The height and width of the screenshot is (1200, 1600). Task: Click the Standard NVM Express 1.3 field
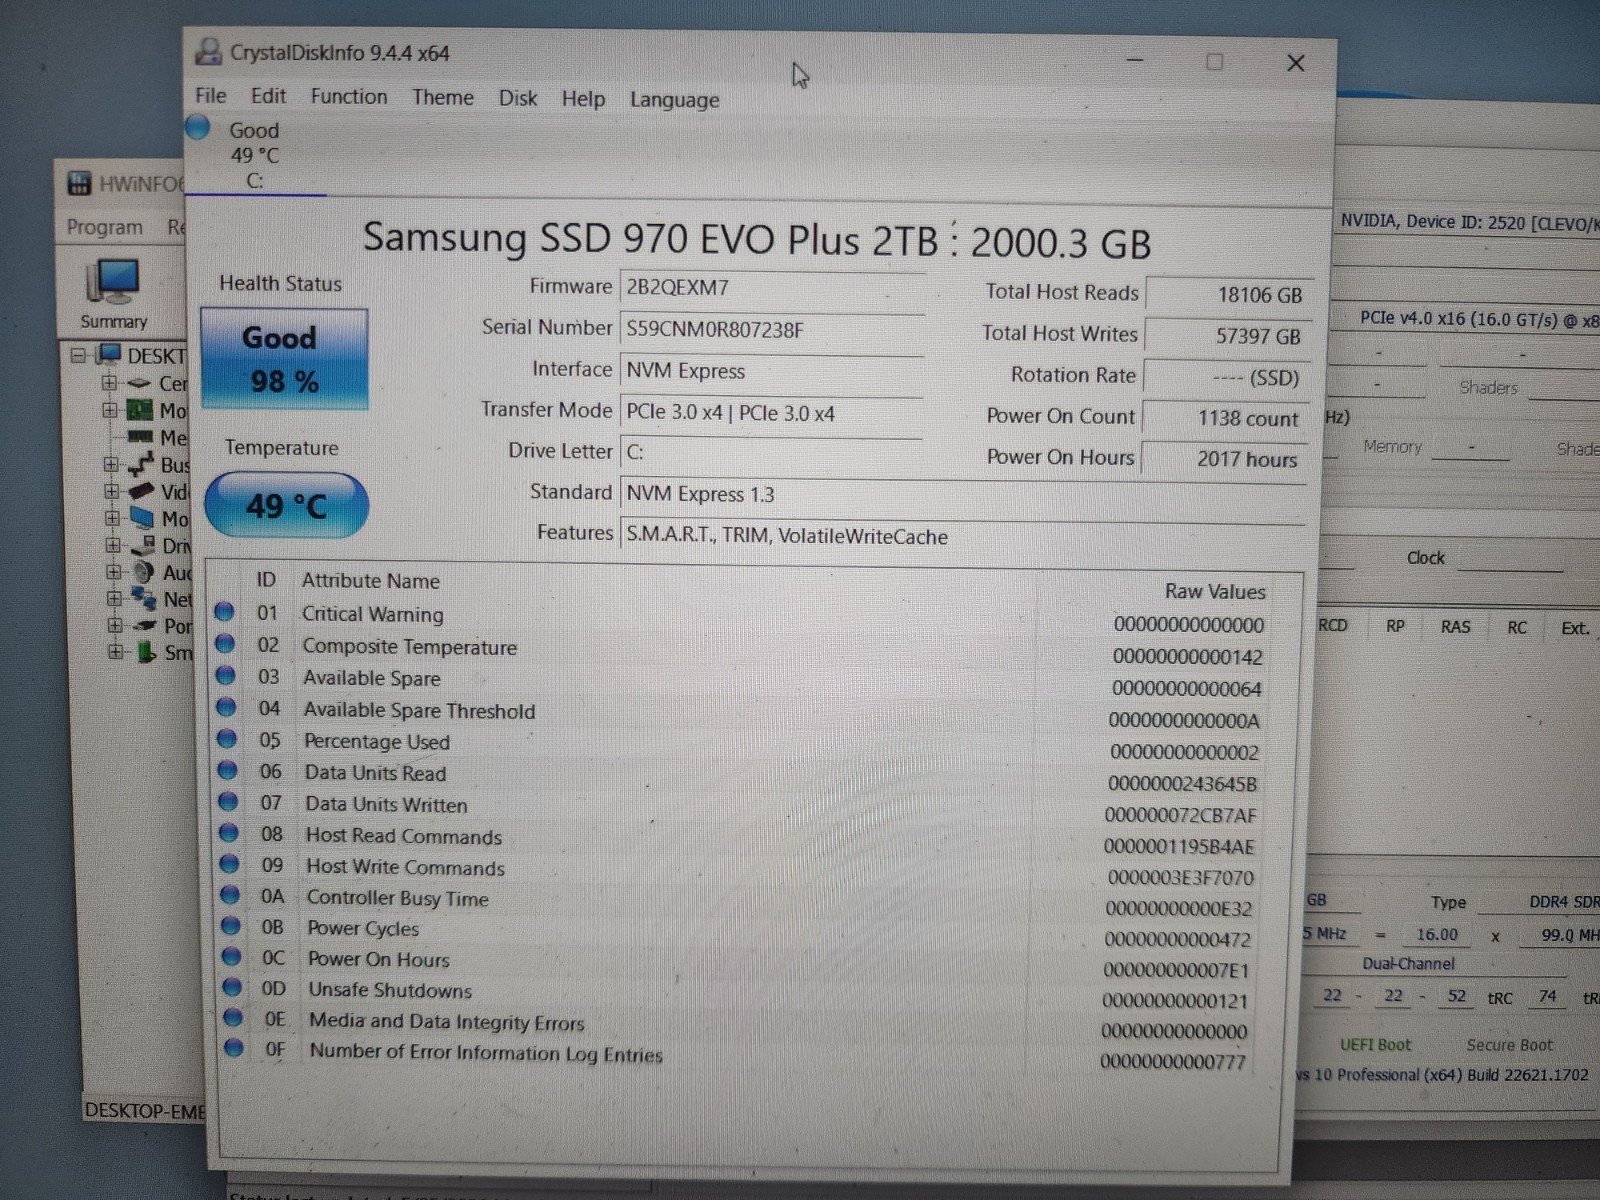click(x=962, y=494)
